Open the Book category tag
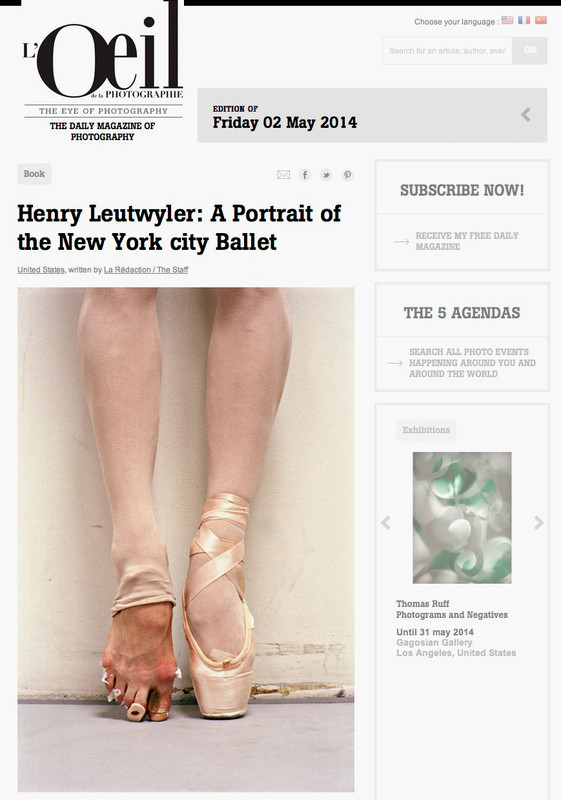 point(34,174)
